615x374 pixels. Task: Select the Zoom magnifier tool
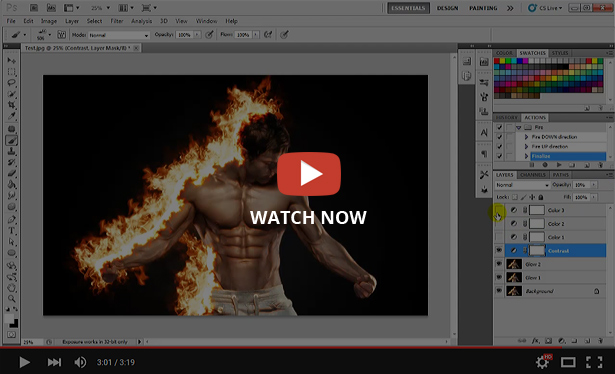click(11, 299)
